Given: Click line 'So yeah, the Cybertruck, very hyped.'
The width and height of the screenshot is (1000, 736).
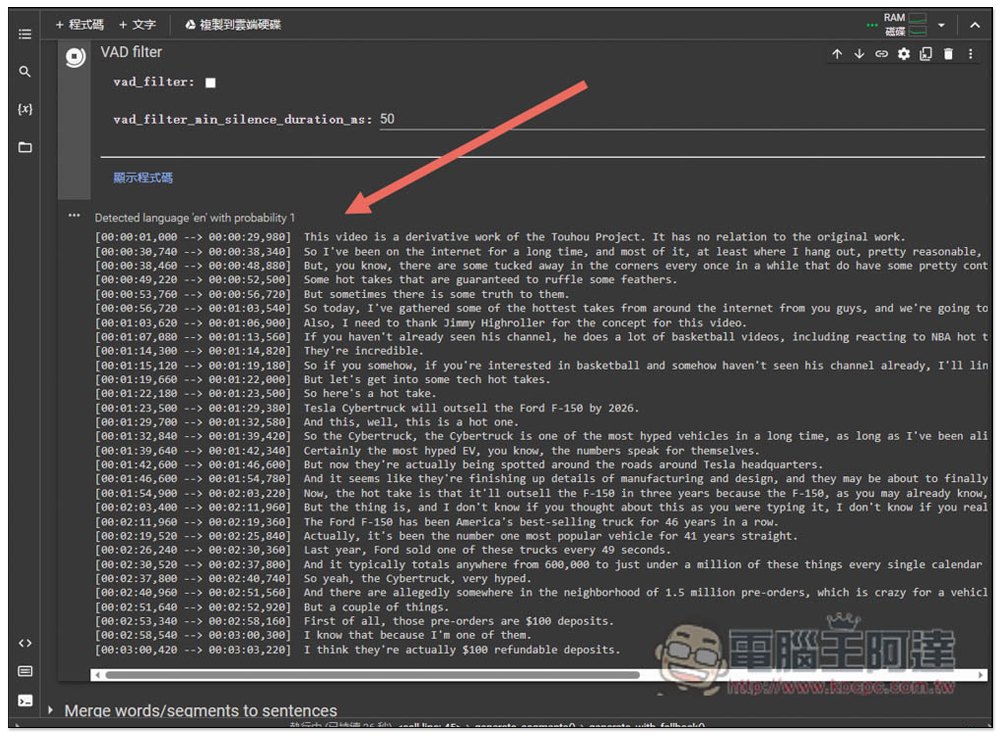Looking at the screenshot, I should point(417,578).
